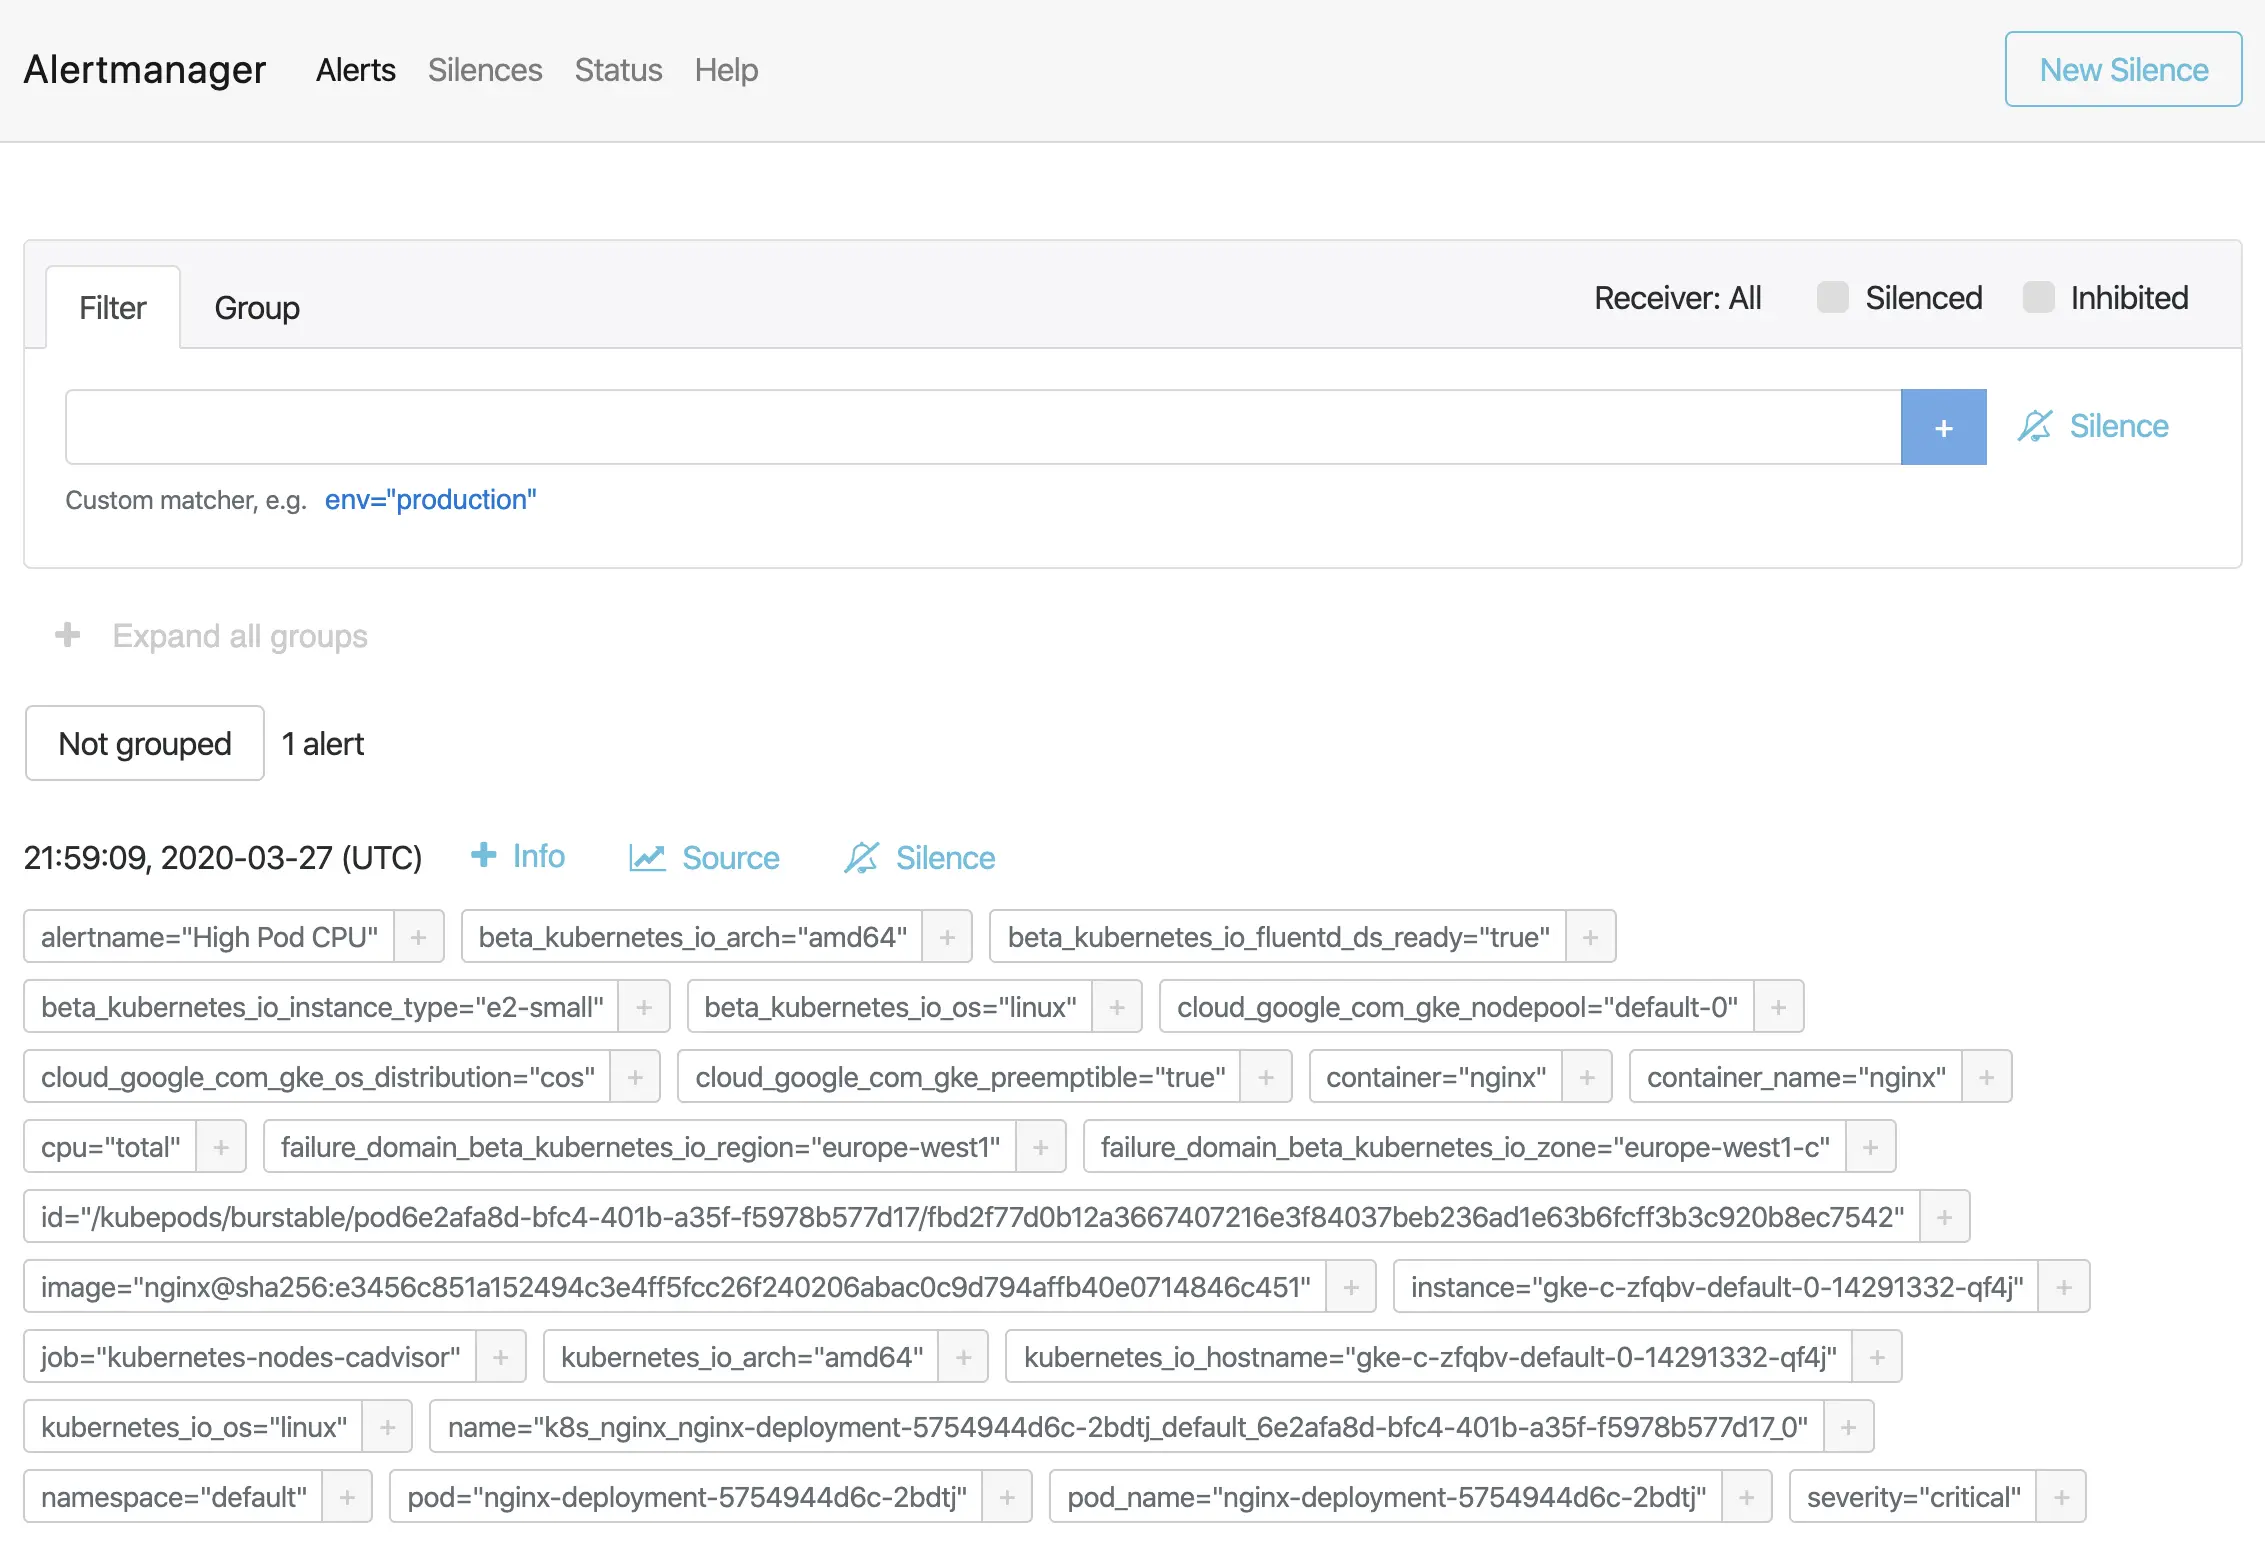Click the New Silence button
2265x1560 pixels.
pyautogui.click(x=2123, y=69)
